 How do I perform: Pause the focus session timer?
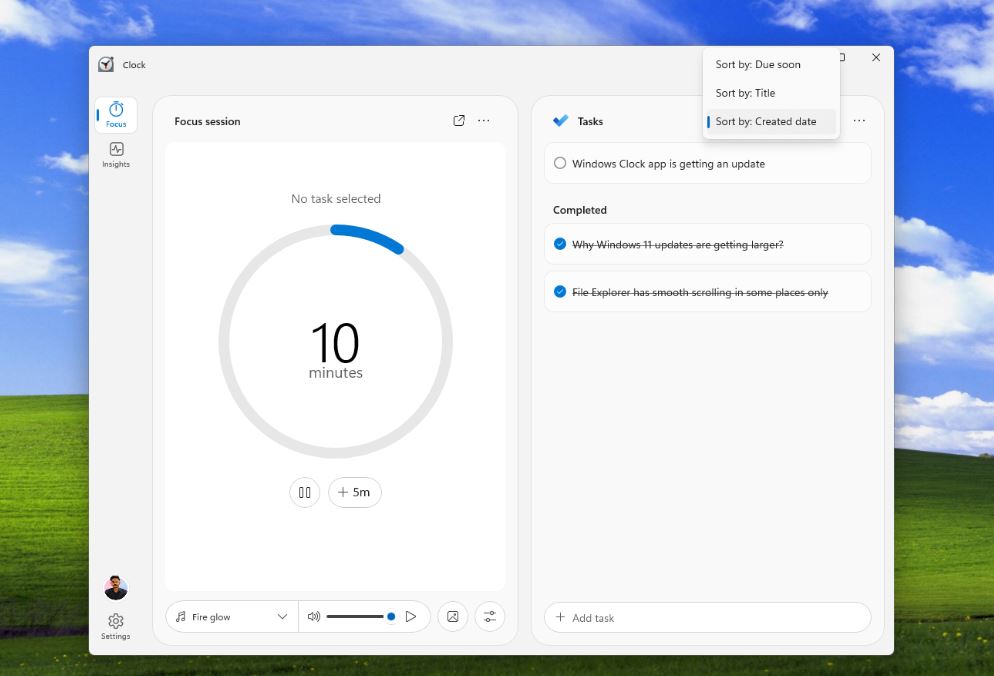[304, 492]
